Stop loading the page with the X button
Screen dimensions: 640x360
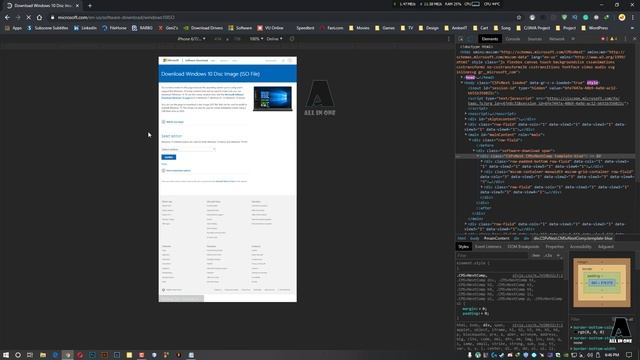click(x=29, y=18)
